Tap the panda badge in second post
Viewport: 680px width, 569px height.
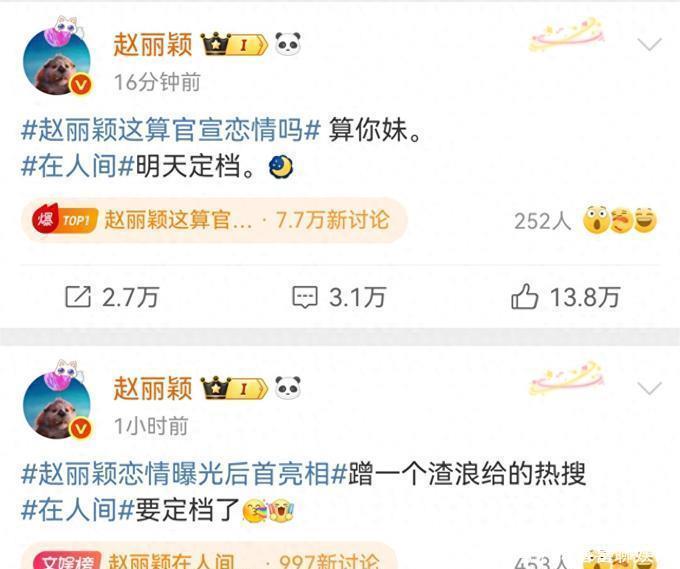coord(288,387)
